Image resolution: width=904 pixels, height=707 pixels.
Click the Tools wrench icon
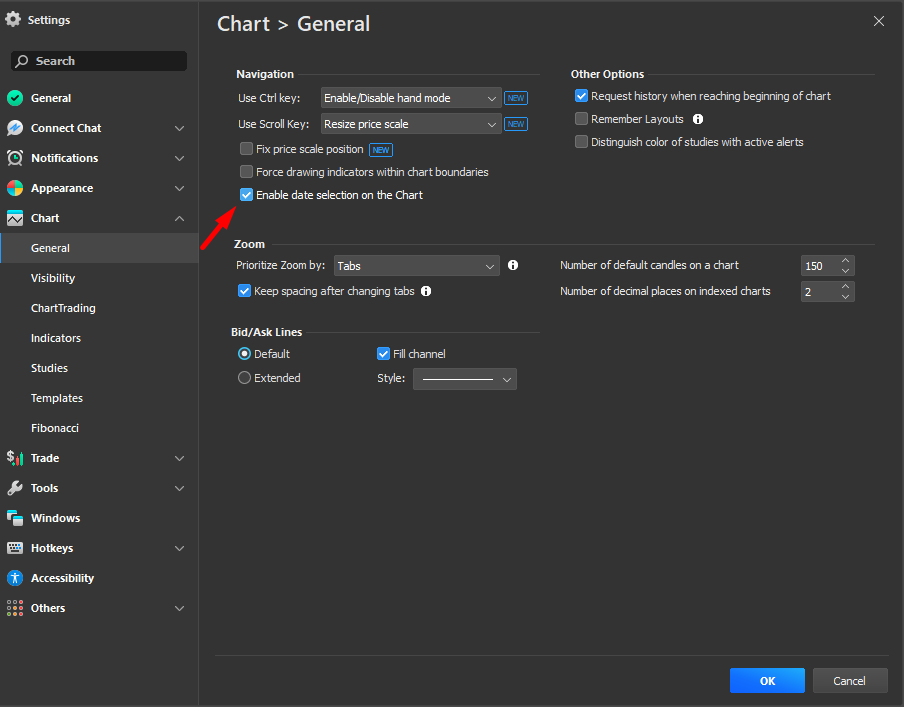(x=15, y=488)
